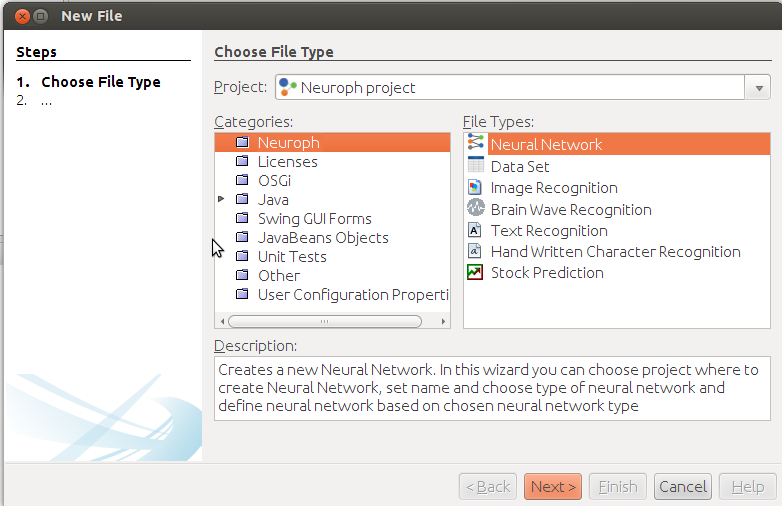Image resolution: width=782 pixels, height=506 pixels.
Task: Expand the Java category tree node
Action: [x=222, y=200]
